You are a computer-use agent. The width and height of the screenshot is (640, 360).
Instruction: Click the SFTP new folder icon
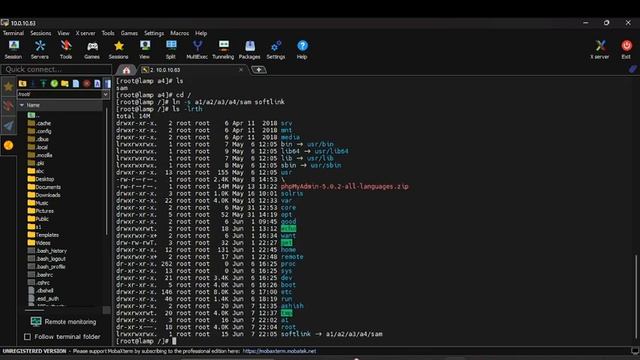pos(64,83)
